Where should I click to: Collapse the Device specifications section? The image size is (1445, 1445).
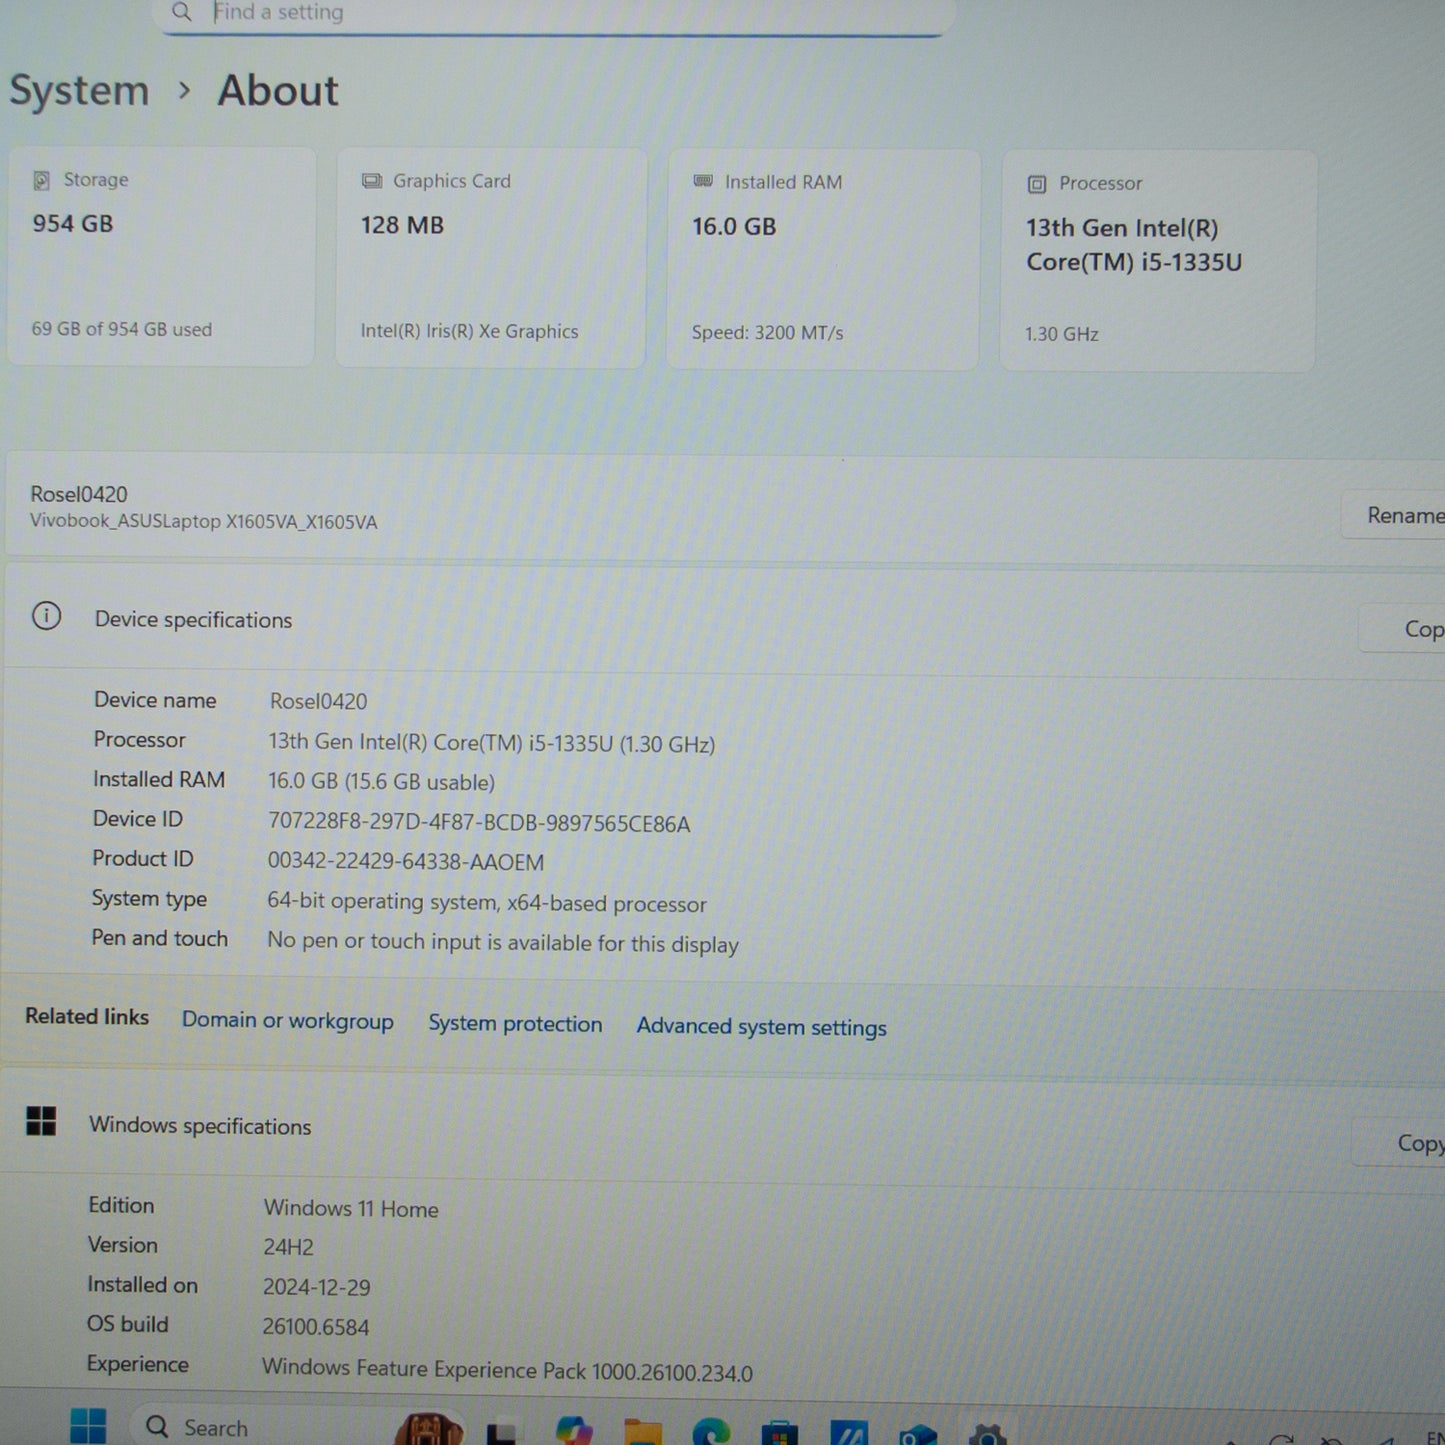point(700,621)
